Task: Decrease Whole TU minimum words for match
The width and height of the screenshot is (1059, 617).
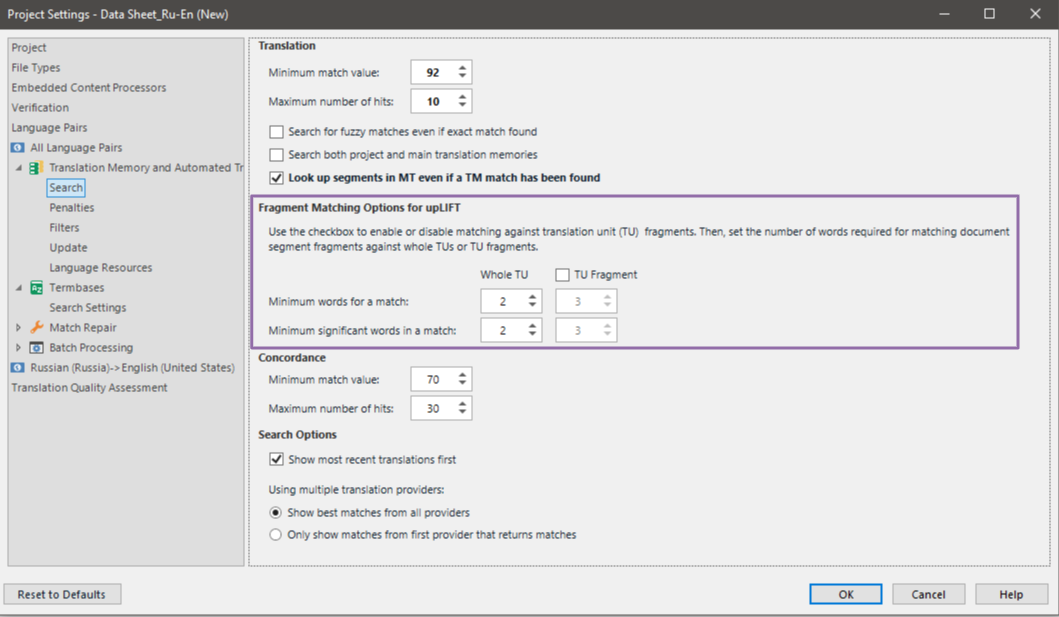Action: pos(532,305)
